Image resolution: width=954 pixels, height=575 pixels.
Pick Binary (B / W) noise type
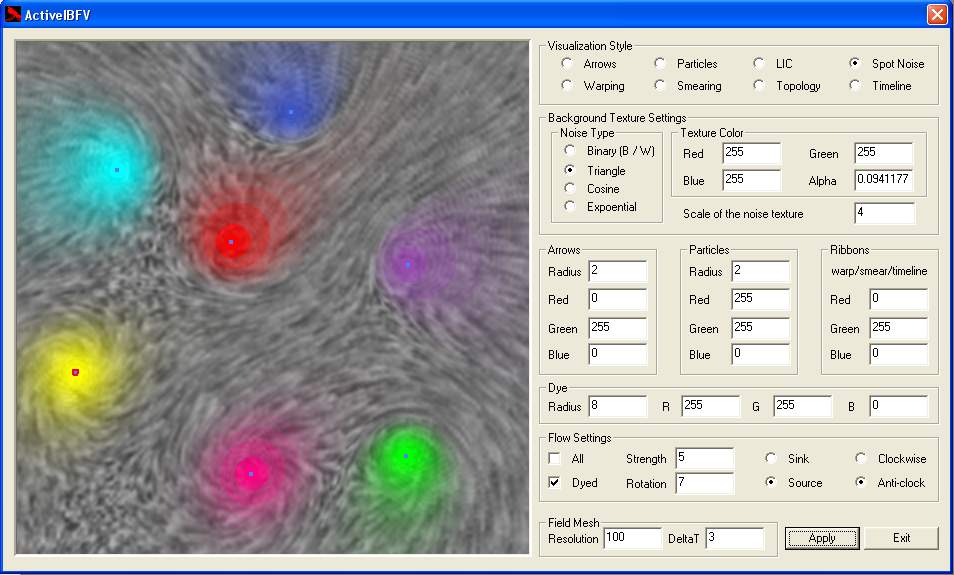point(571,151)
